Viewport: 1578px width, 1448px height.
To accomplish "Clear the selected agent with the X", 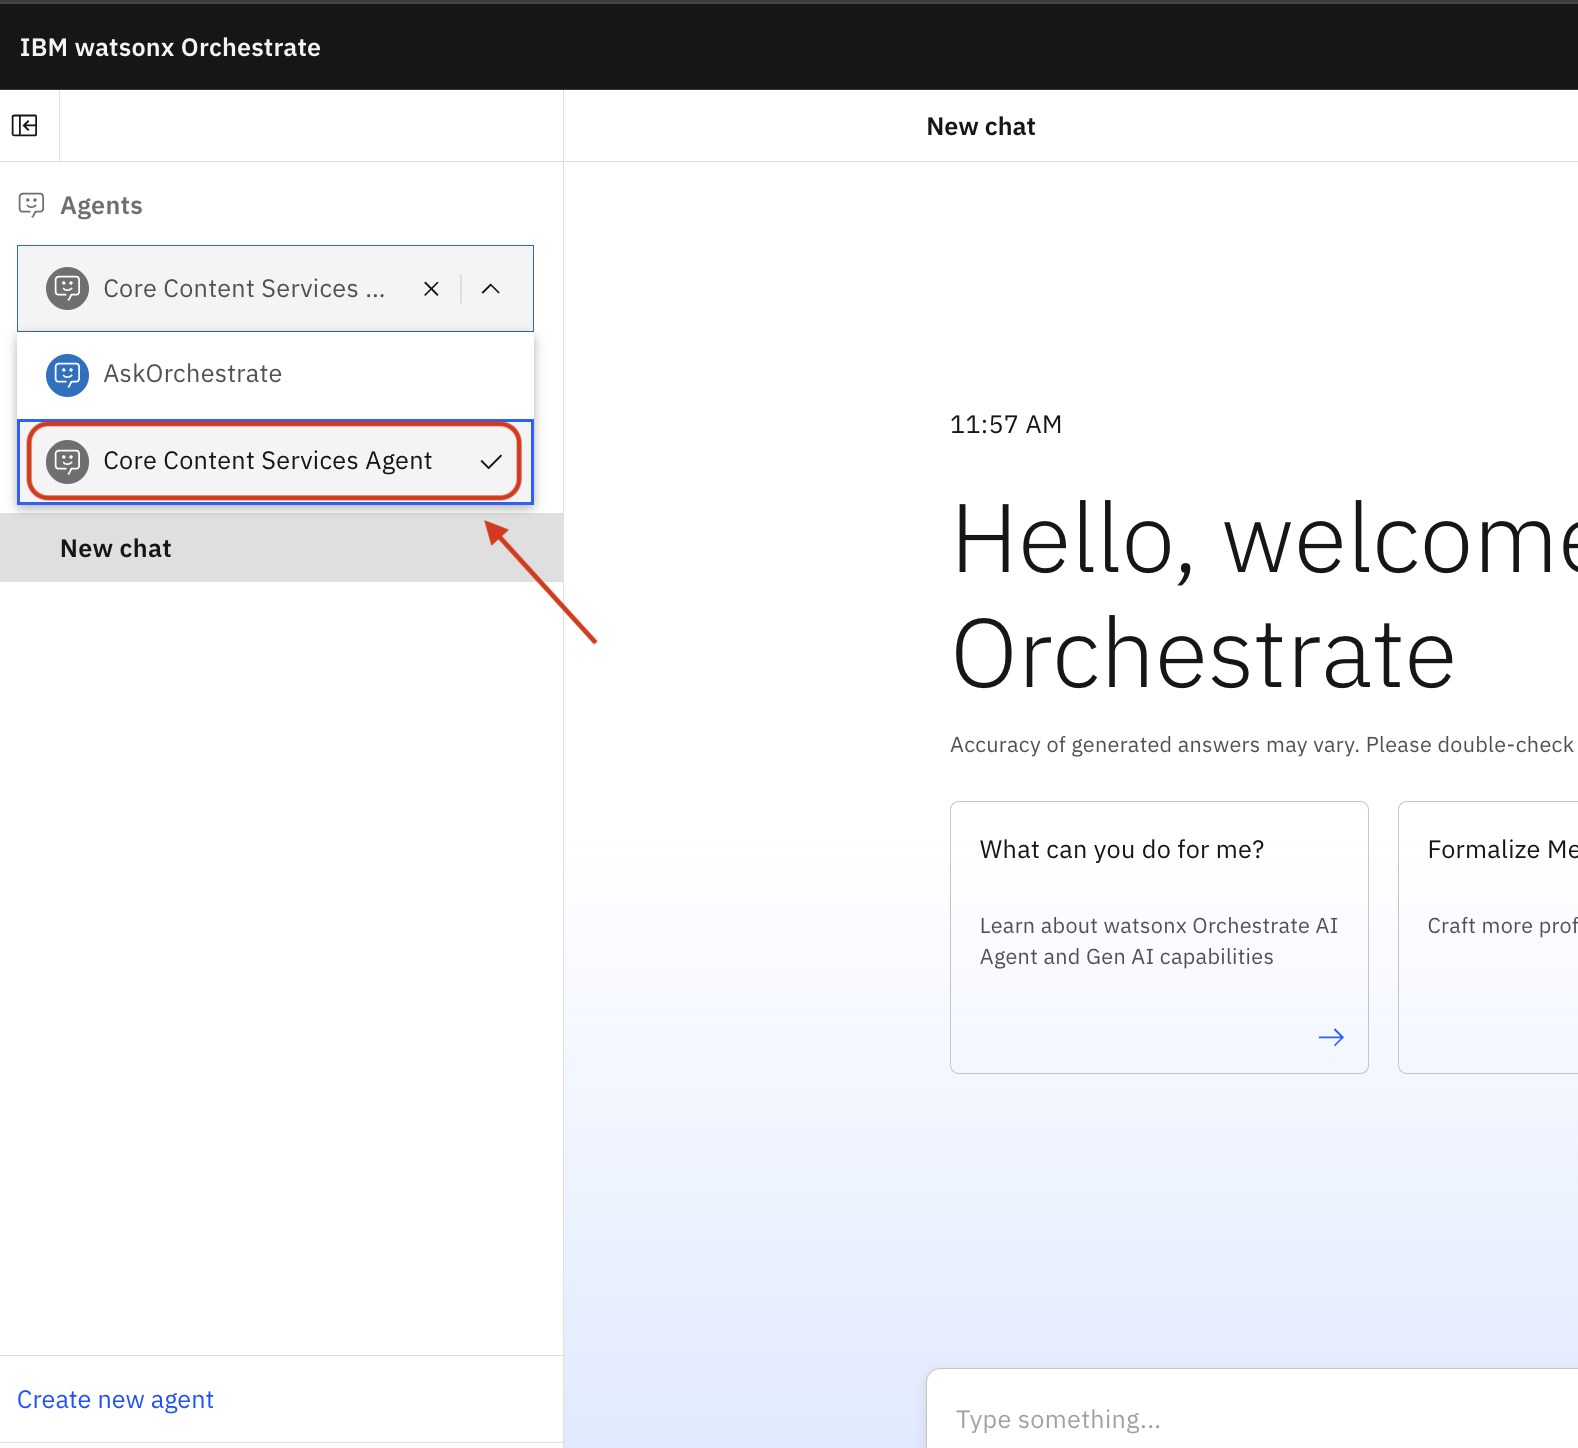I will point(431,289).
